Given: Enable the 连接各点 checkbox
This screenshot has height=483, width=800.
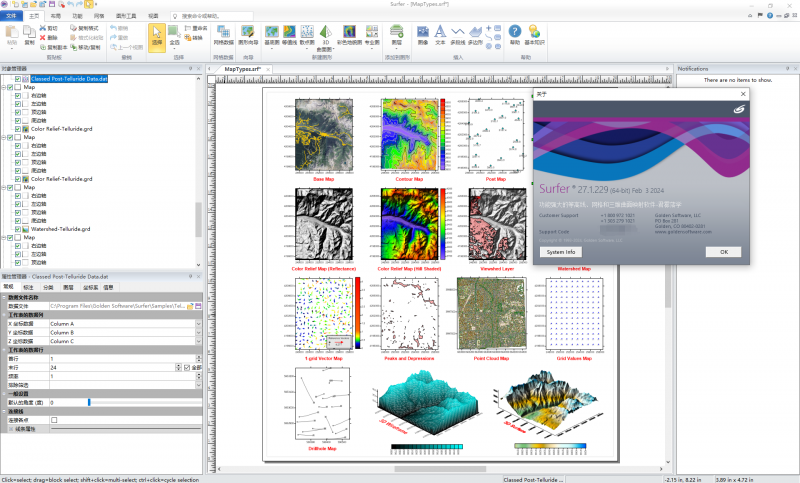Looking at the screenshot, I should [x=54, y=420].
